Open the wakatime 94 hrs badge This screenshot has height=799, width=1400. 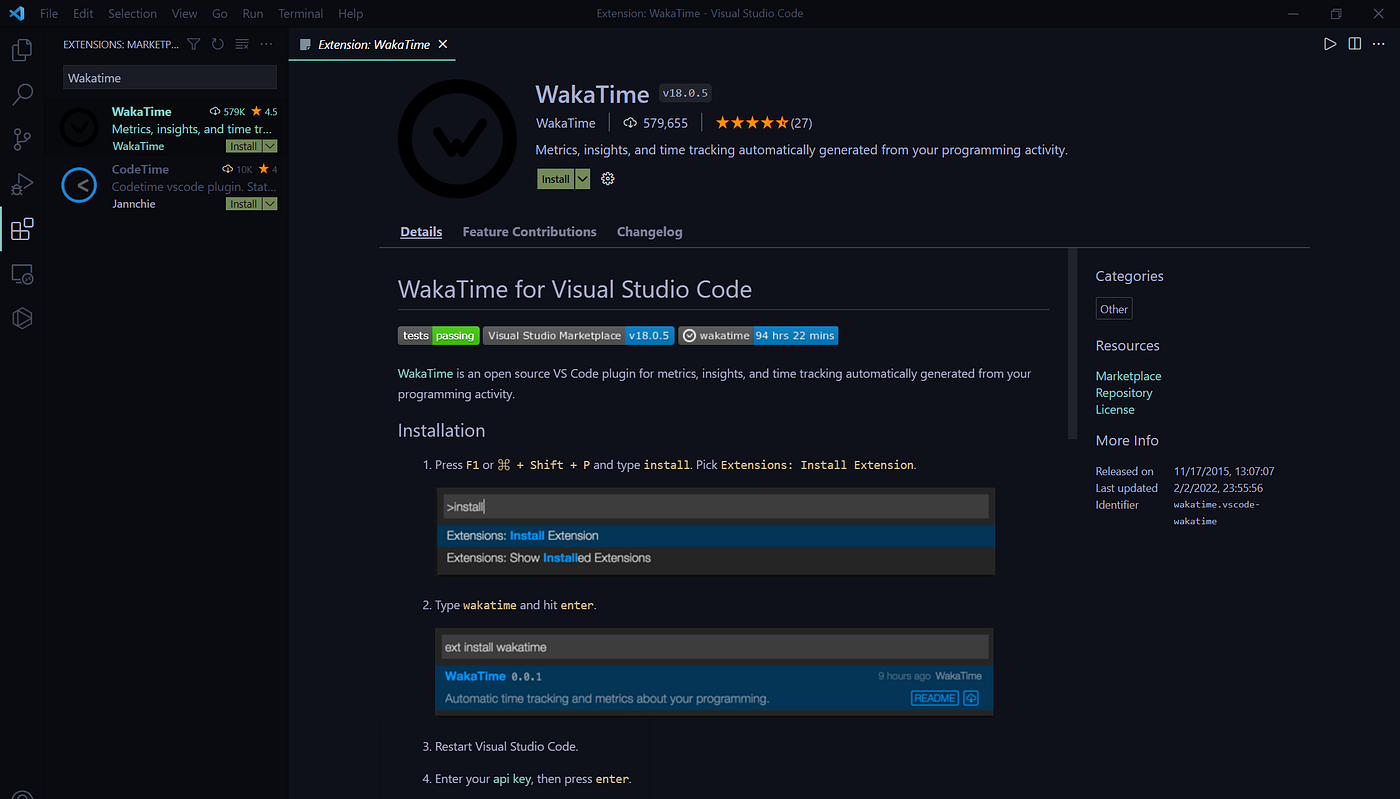758,335
